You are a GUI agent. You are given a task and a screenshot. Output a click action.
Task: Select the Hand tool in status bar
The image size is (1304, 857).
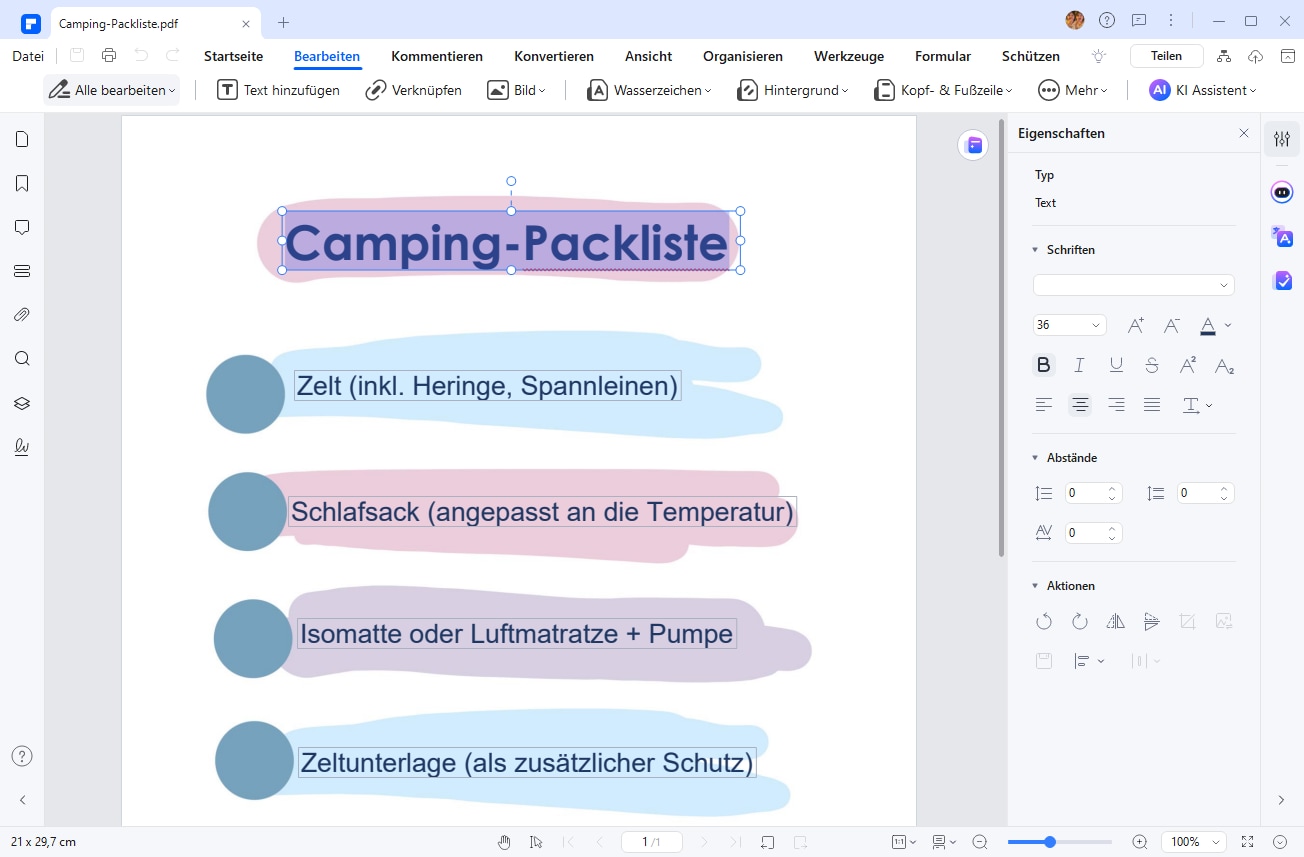[x=505, y=842]
